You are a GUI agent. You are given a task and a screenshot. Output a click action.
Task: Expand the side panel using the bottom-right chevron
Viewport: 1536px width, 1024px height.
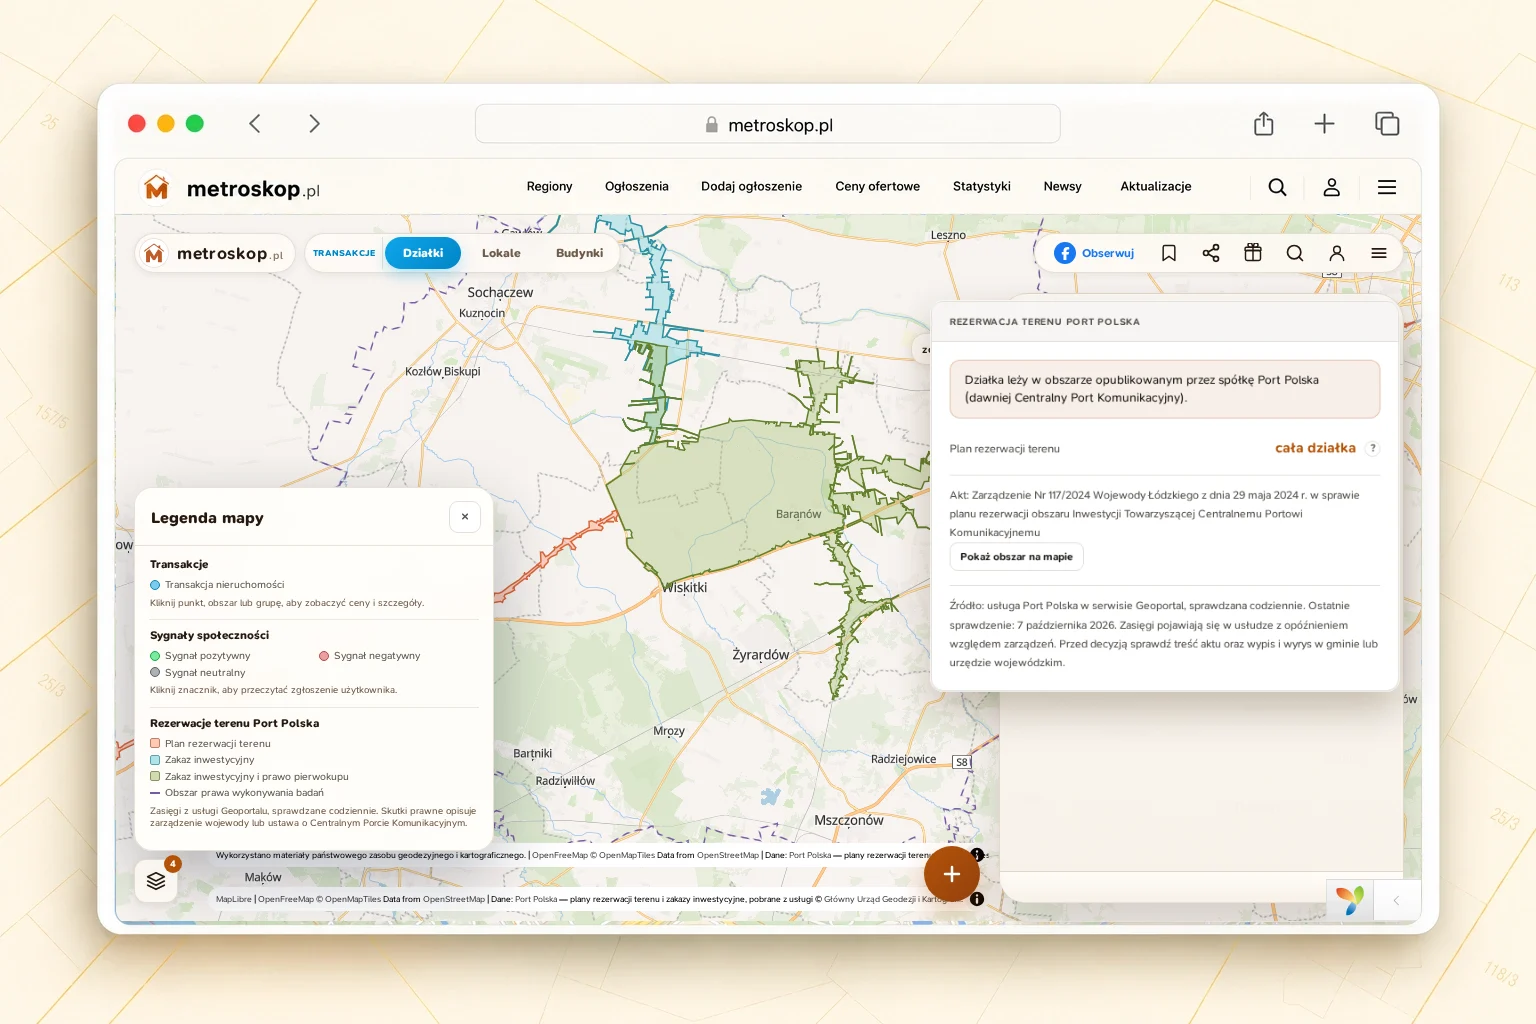pyautogui.click(x=1396, y=900)
